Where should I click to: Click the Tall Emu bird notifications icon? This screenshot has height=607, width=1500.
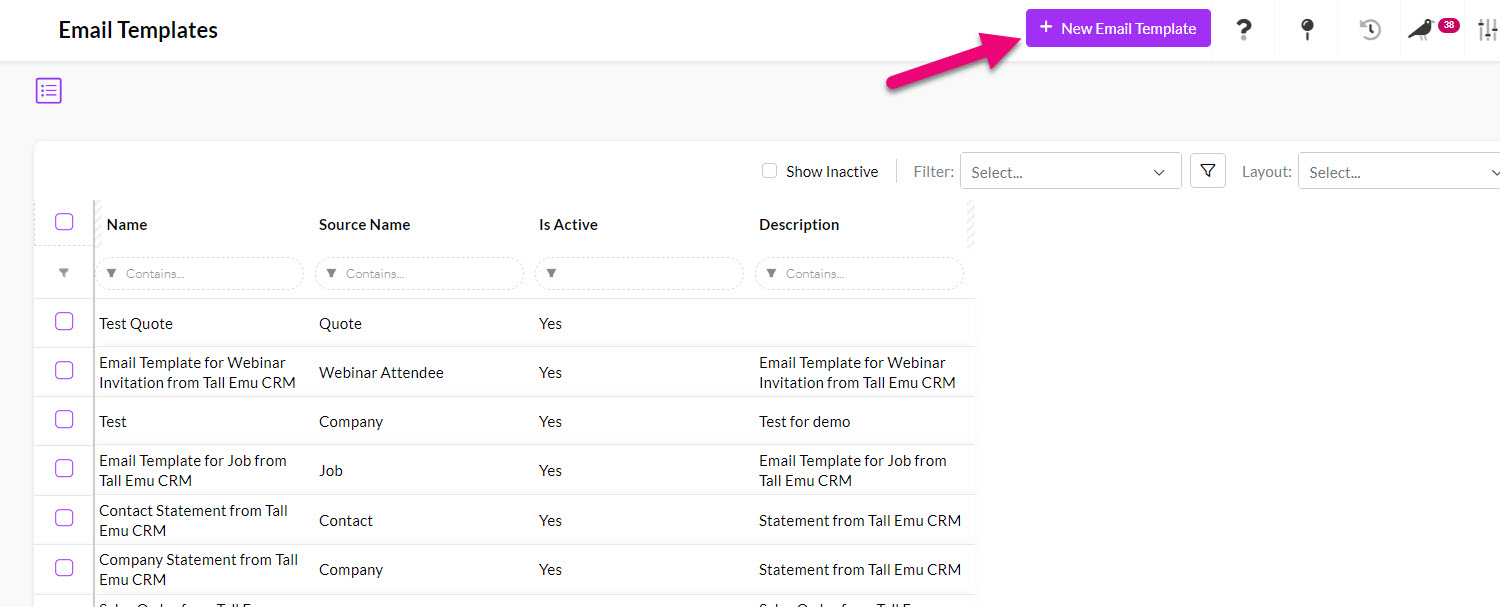click(x=1420, y=31)
